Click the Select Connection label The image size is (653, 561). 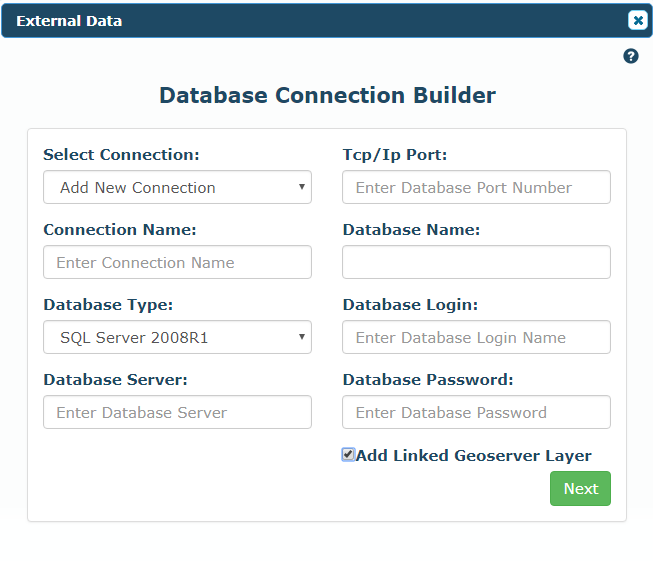click(x=121, y=155)
